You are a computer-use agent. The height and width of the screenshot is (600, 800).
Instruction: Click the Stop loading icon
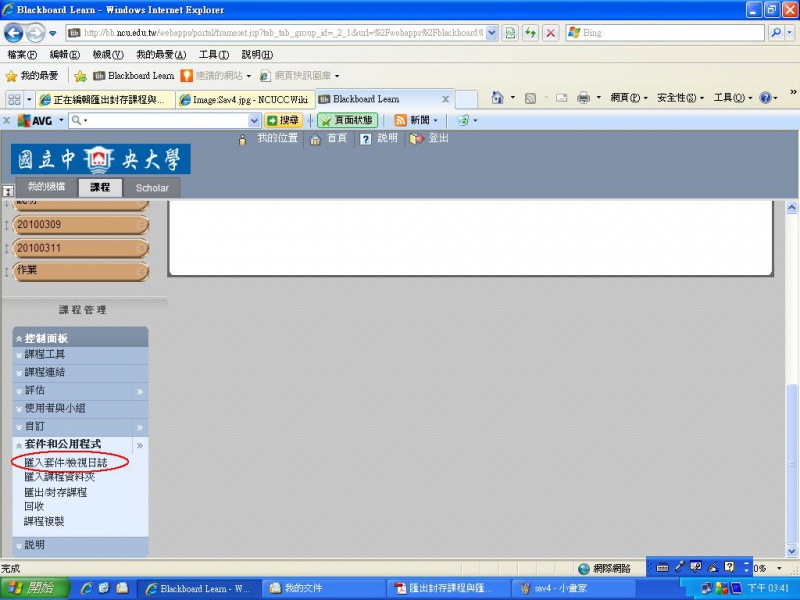pyautogui.click(x=550, y=33)
